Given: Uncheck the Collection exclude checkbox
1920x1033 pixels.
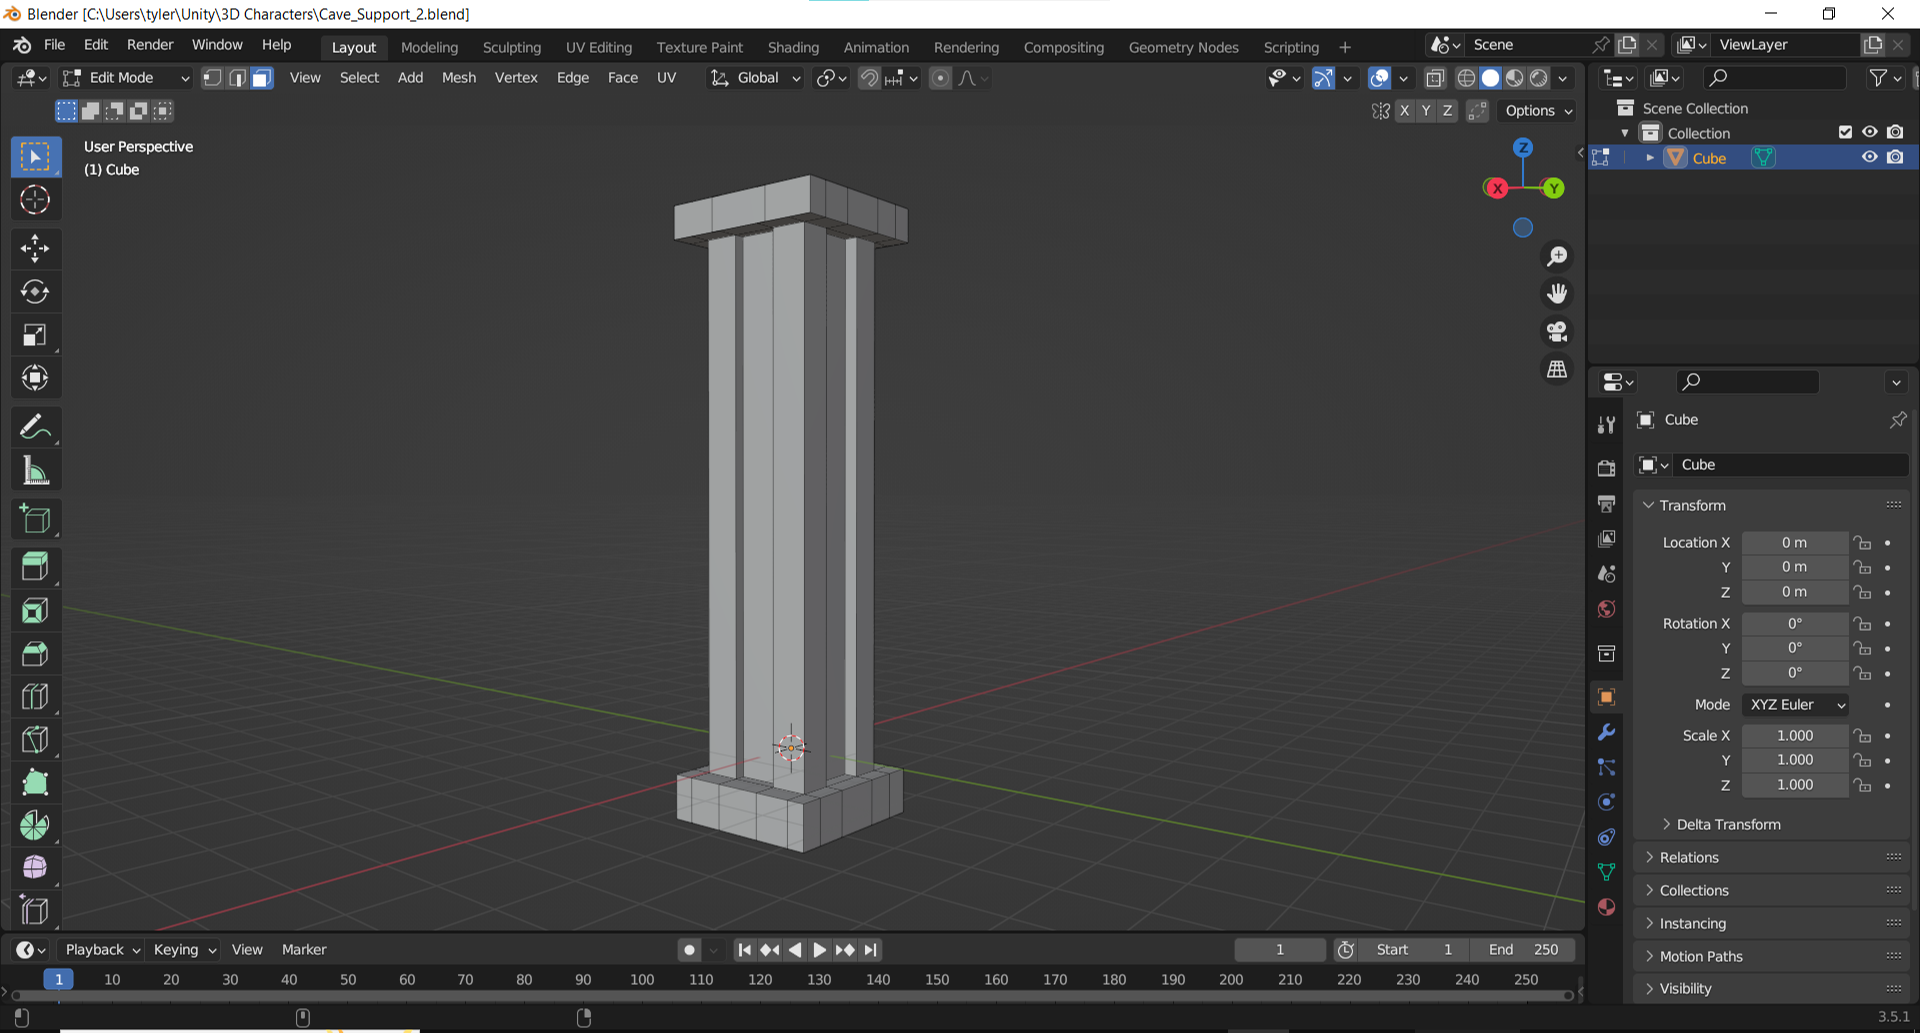Looking at the screenshot, I should pos(1845,132).
